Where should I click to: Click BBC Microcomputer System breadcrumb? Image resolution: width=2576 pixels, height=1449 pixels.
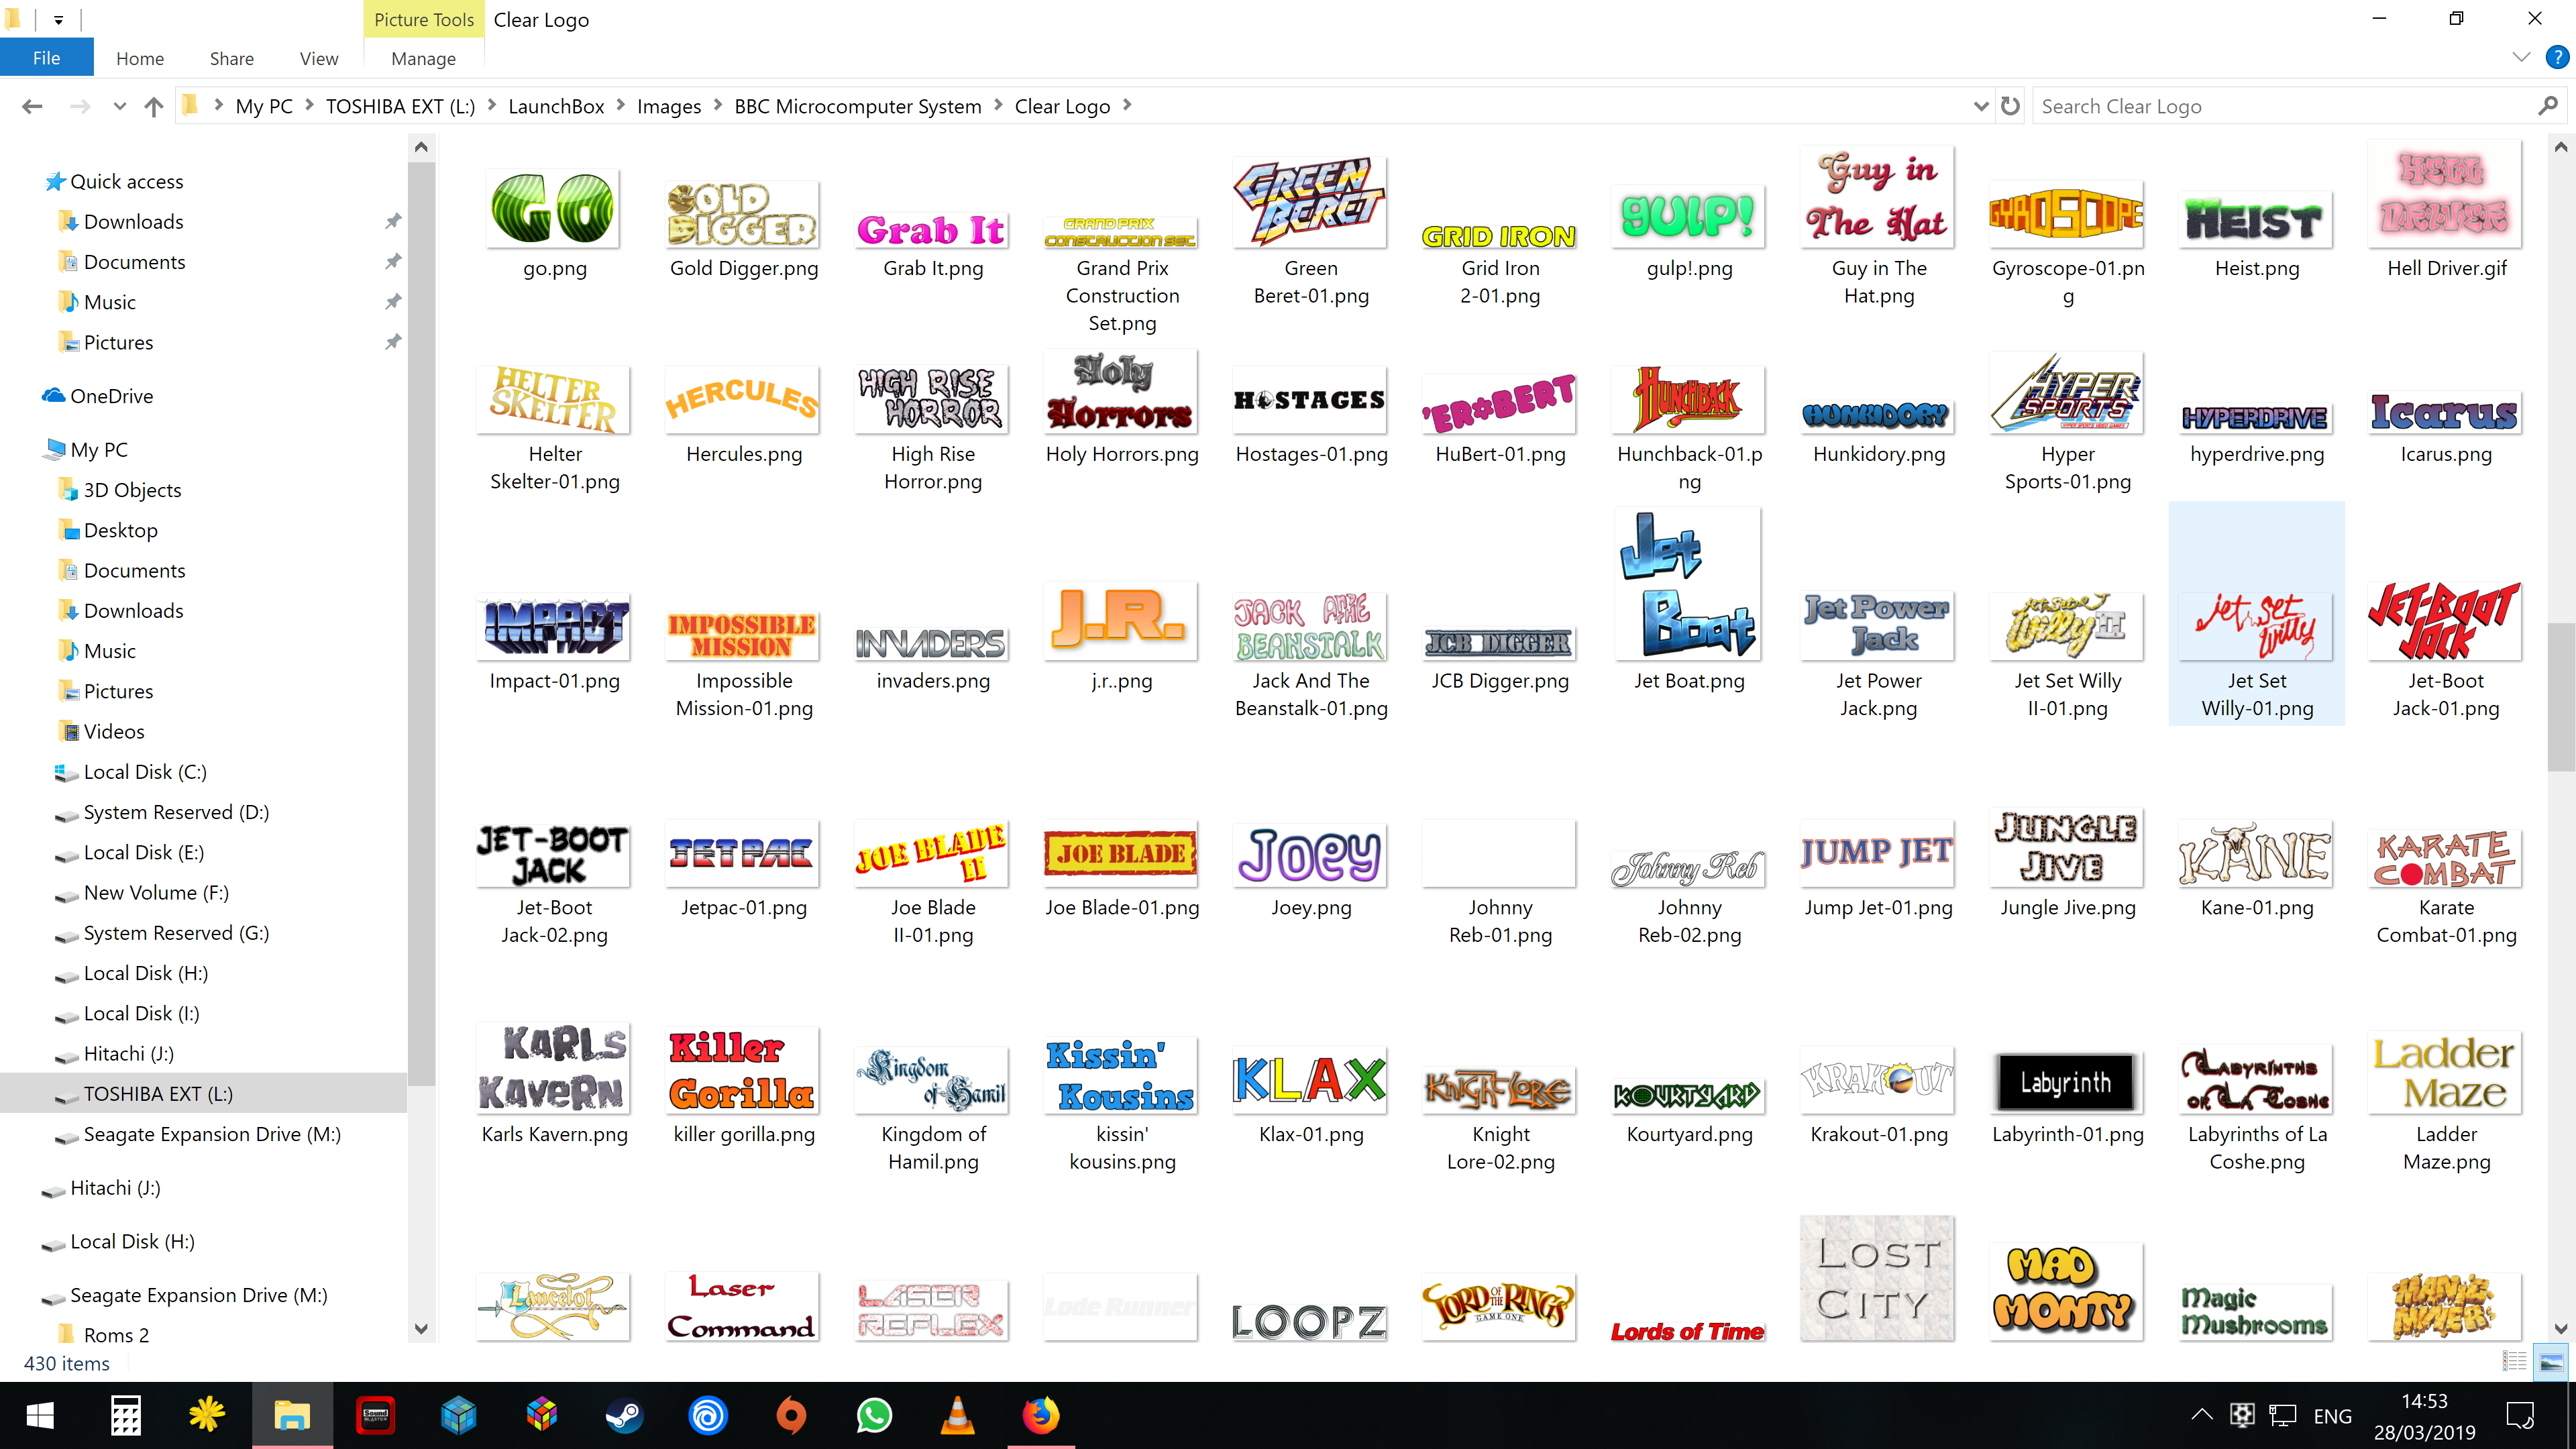858,106
